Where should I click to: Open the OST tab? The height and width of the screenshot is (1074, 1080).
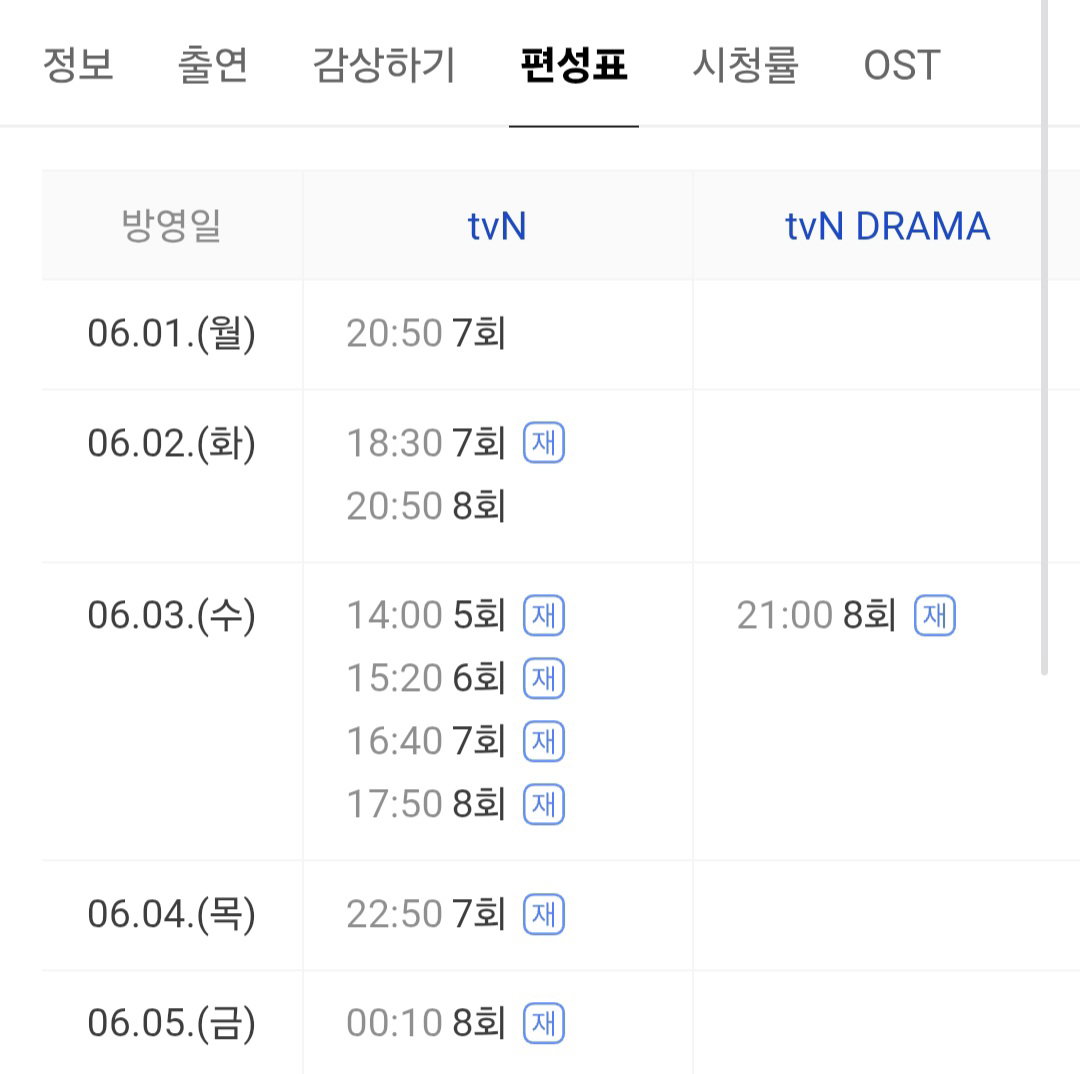(902, 65)
